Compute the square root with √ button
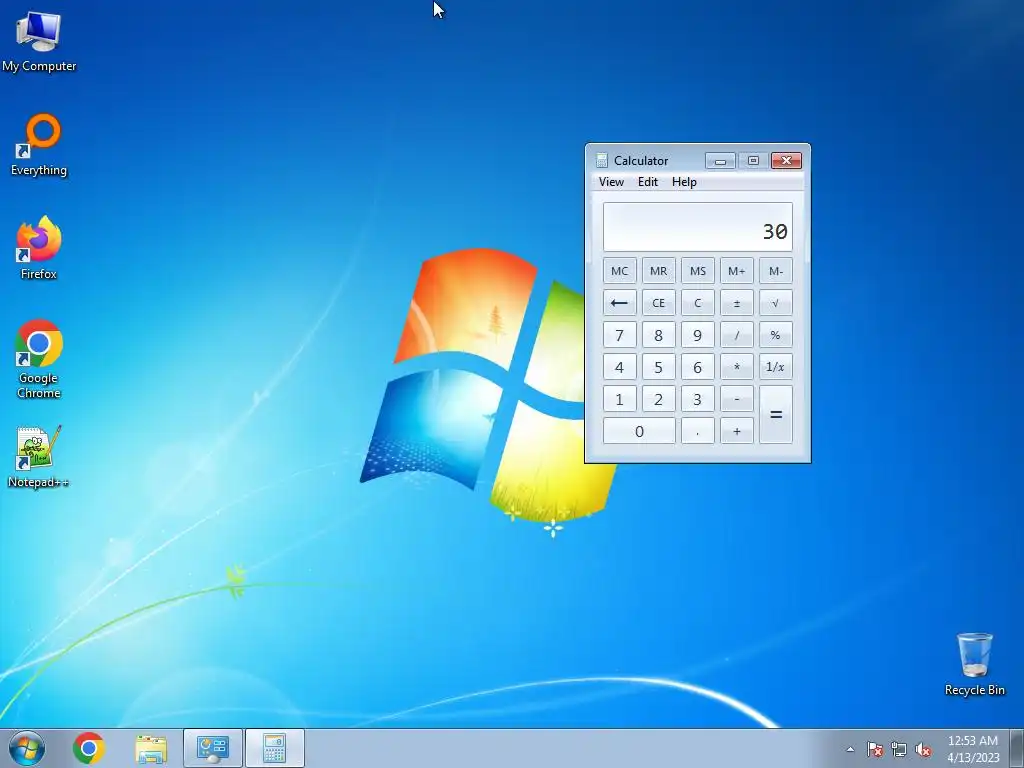Screen dimensions: 1024x768 tap(776, 303)
